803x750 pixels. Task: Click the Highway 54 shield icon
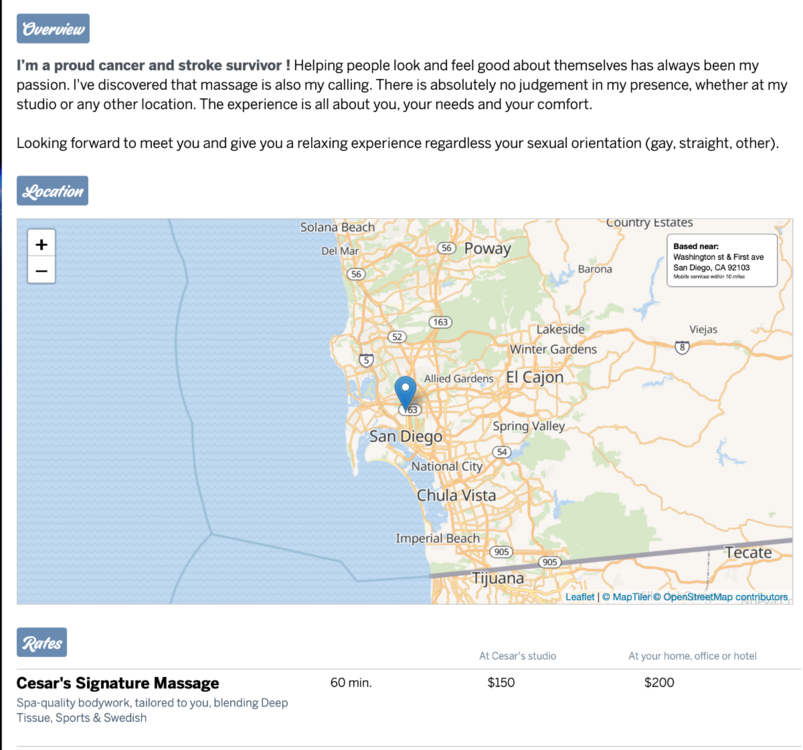point(502,452)
